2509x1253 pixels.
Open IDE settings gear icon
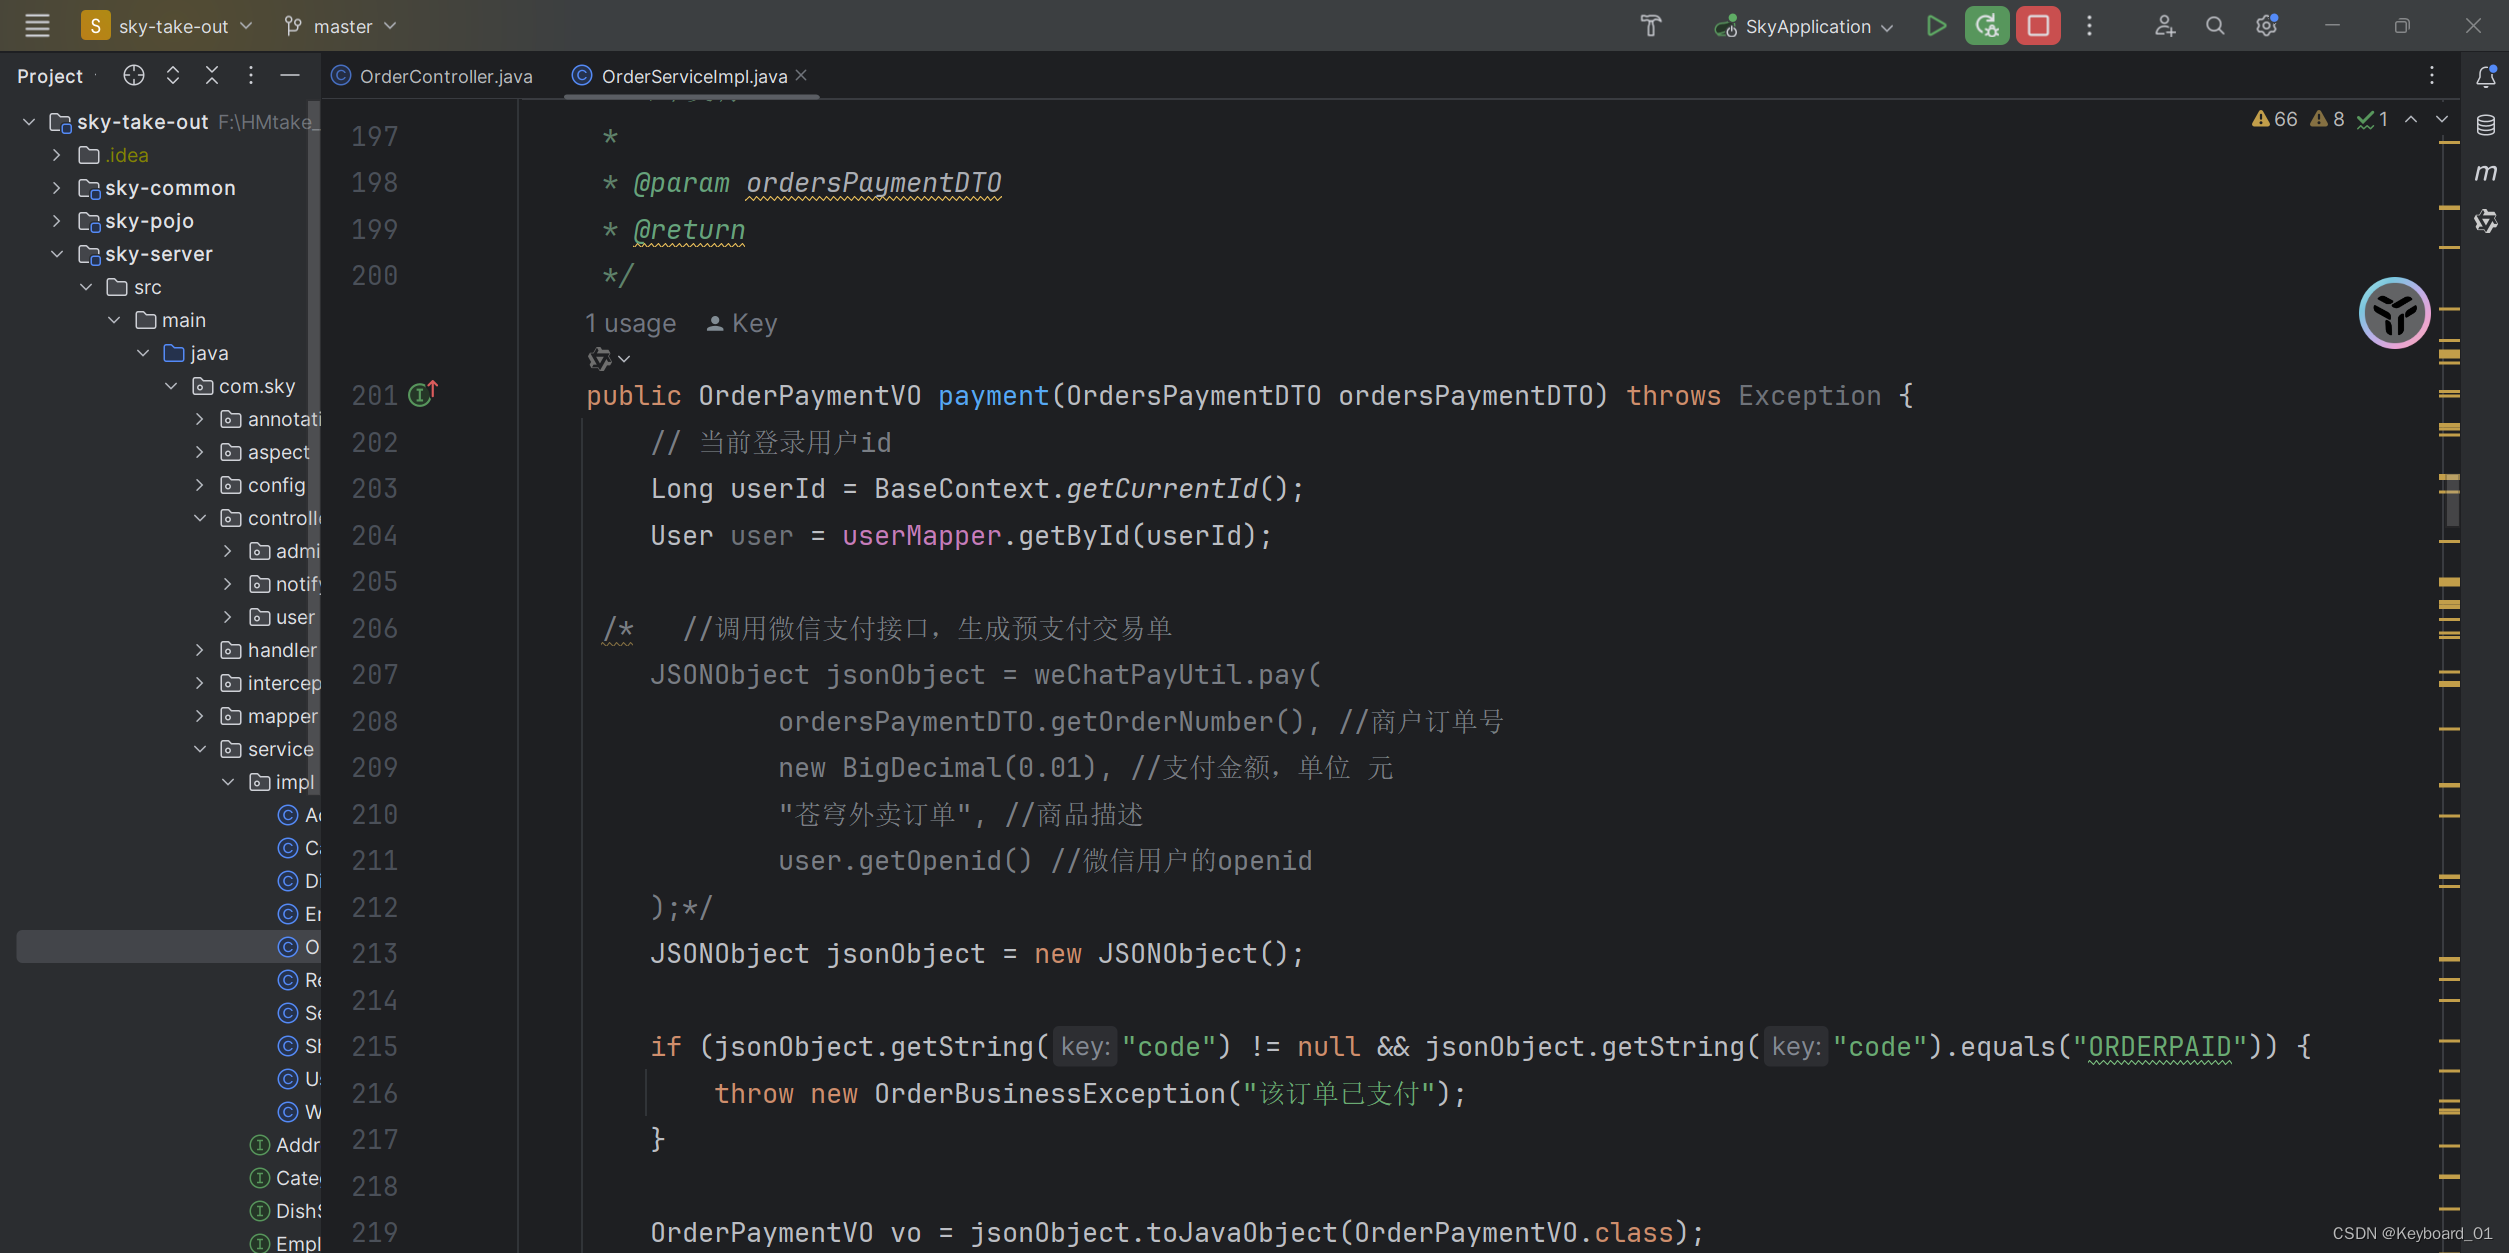(2266, 26)
